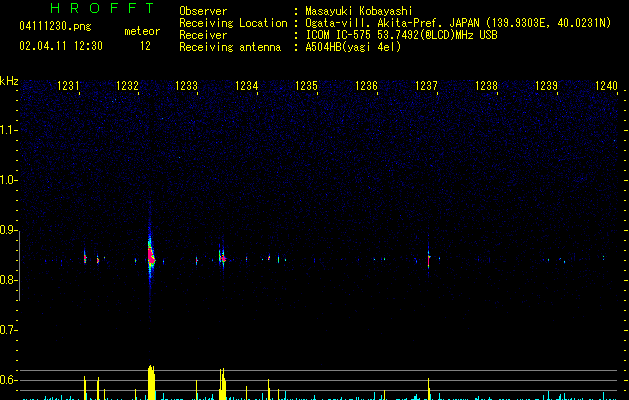Click the tallest yellow intensity bar after 1232
This screenshot has height=400, width=629.
(151, 382)
